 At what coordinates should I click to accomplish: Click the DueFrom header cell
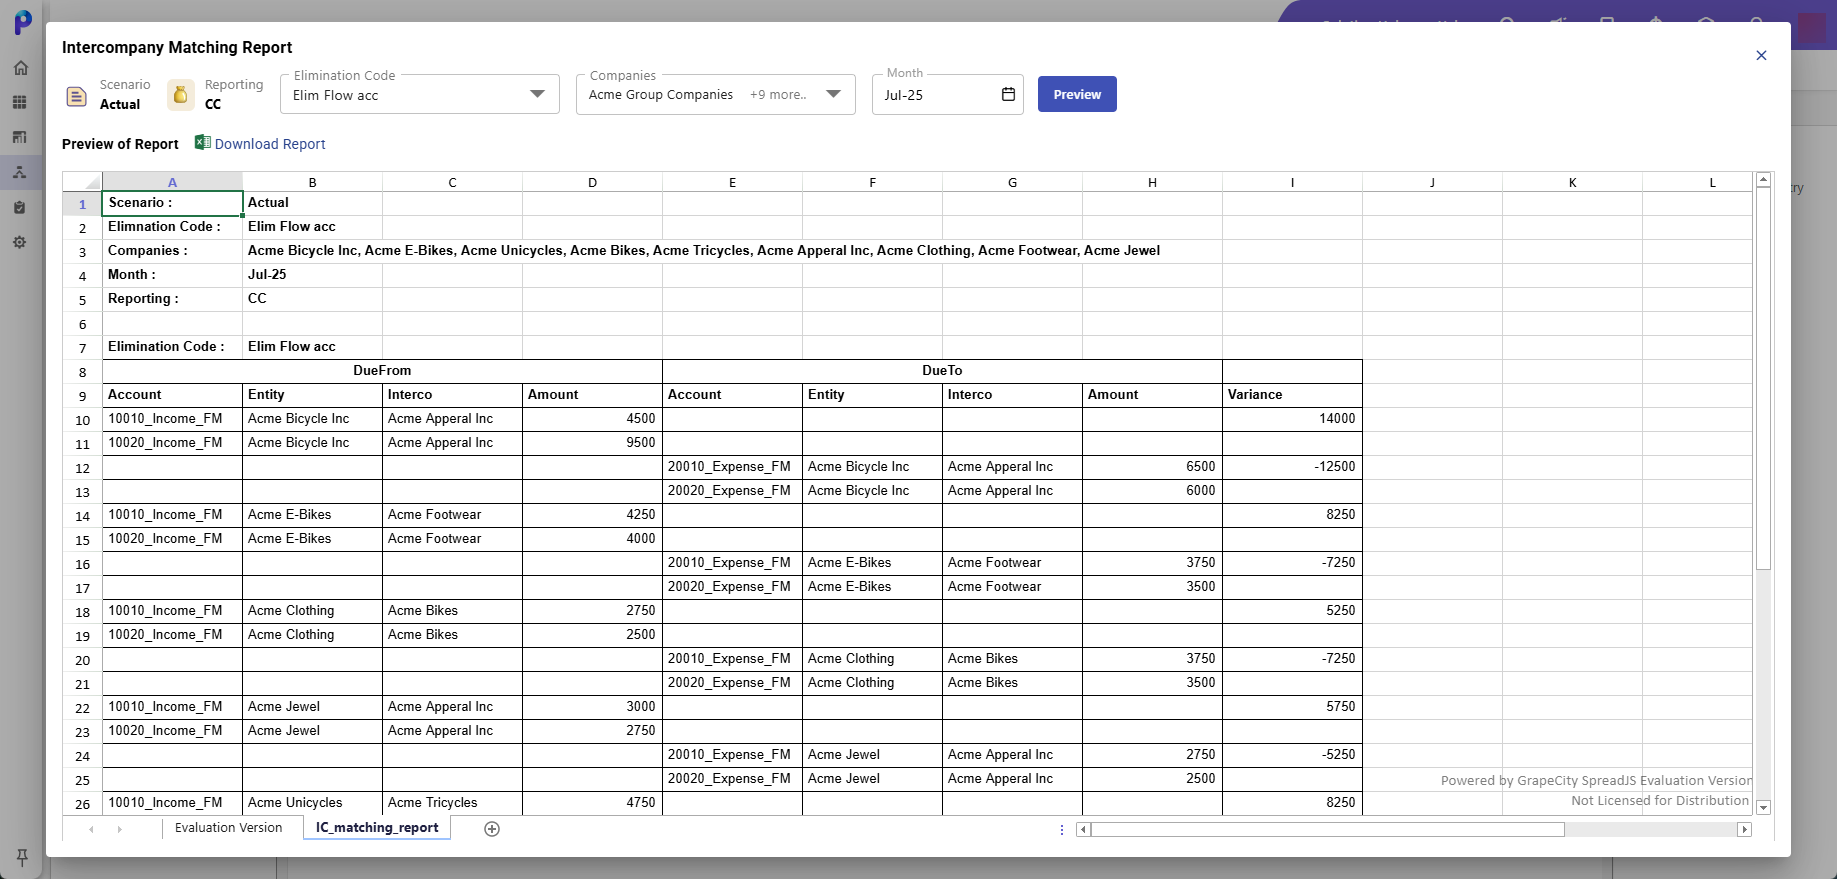382,371
